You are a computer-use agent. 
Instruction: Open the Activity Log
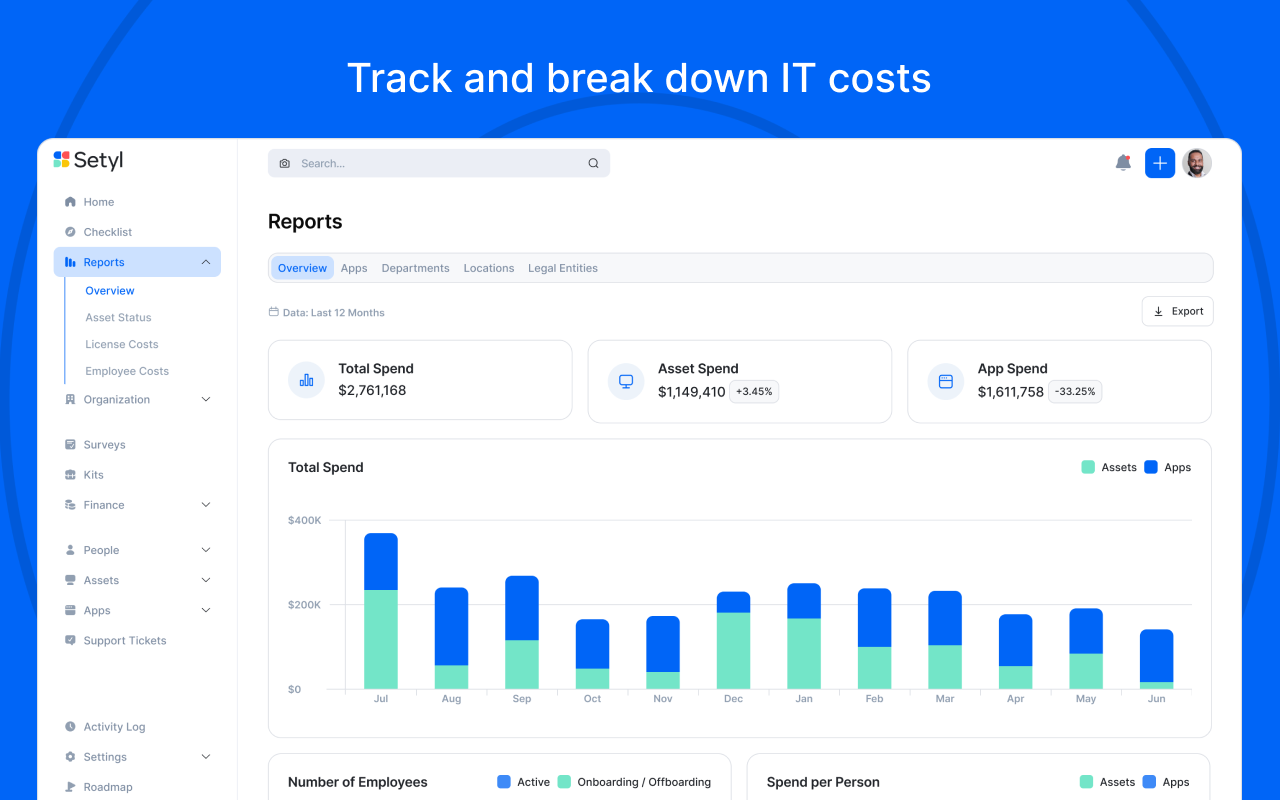[x=114, y=727]
